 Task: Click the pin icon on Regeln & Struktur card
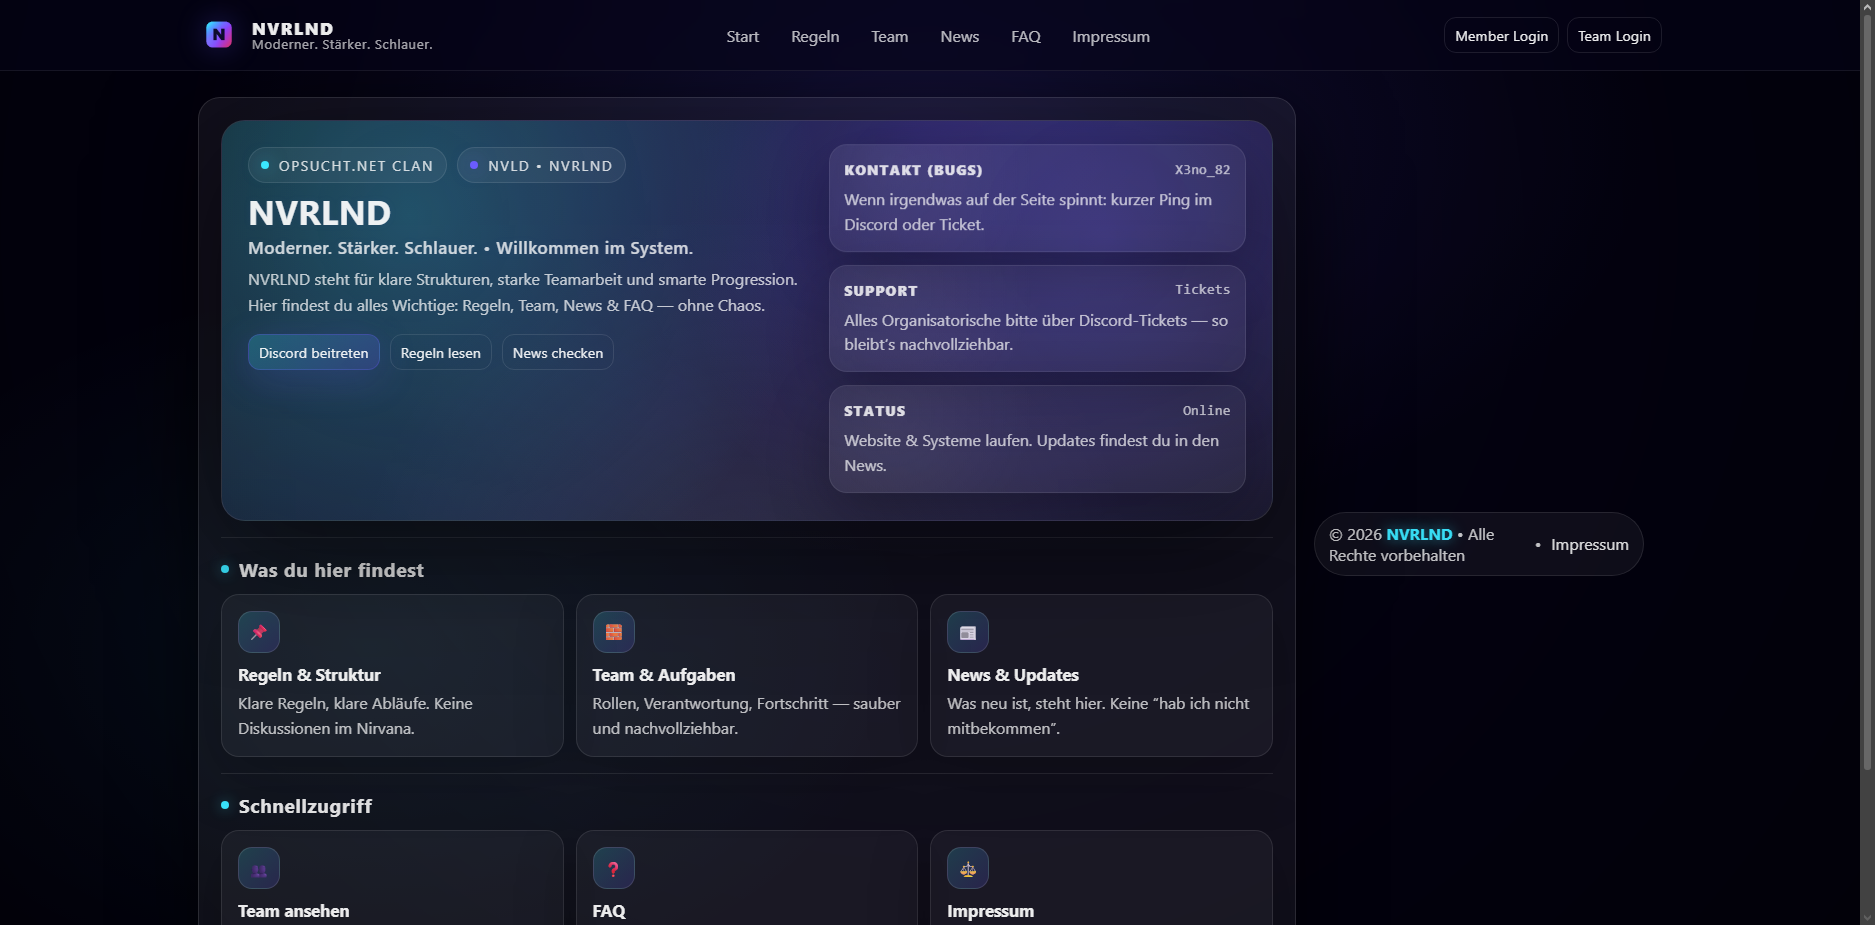pos(259,632)
